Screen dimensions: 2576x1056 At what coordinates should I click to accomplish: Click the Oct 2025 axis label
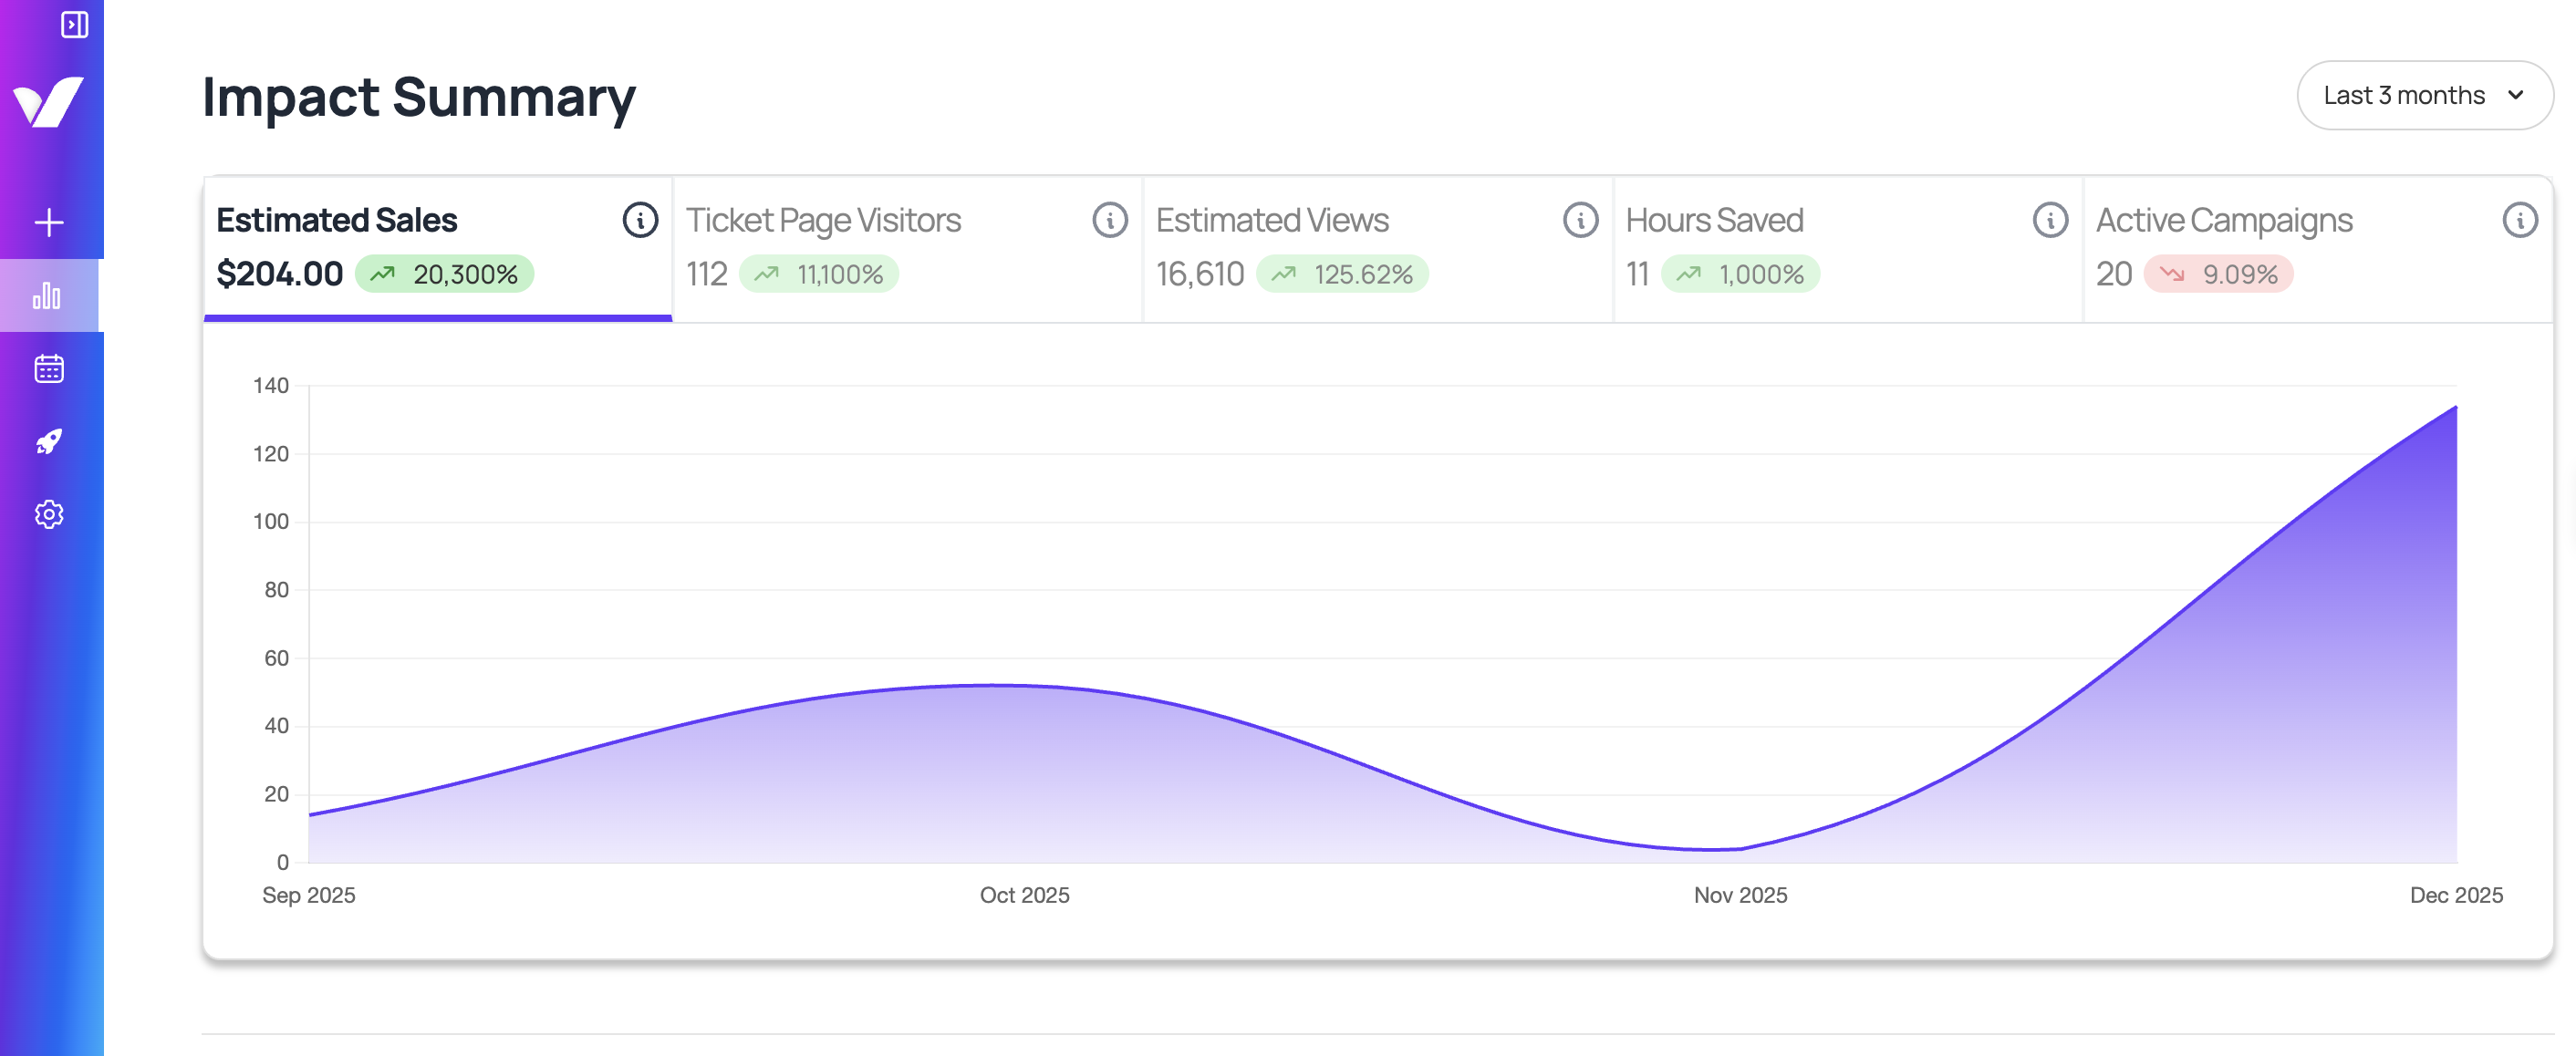[x=1024, y=895]
